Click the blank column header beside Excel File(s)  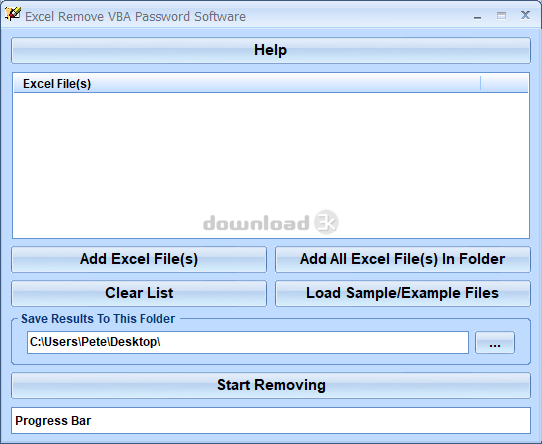[504, 84]
